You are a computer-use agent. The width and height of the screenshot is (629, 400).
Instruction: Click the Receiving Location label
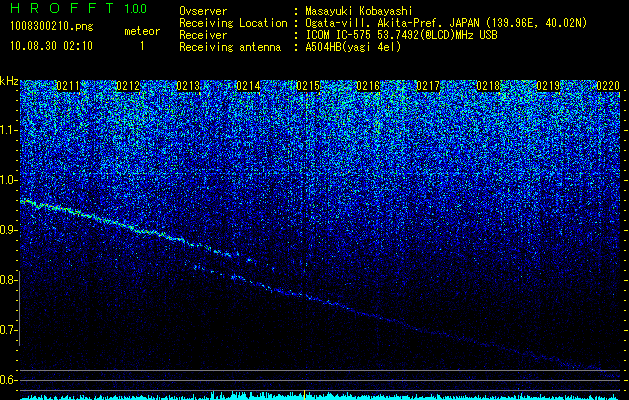tap(233, 23)
